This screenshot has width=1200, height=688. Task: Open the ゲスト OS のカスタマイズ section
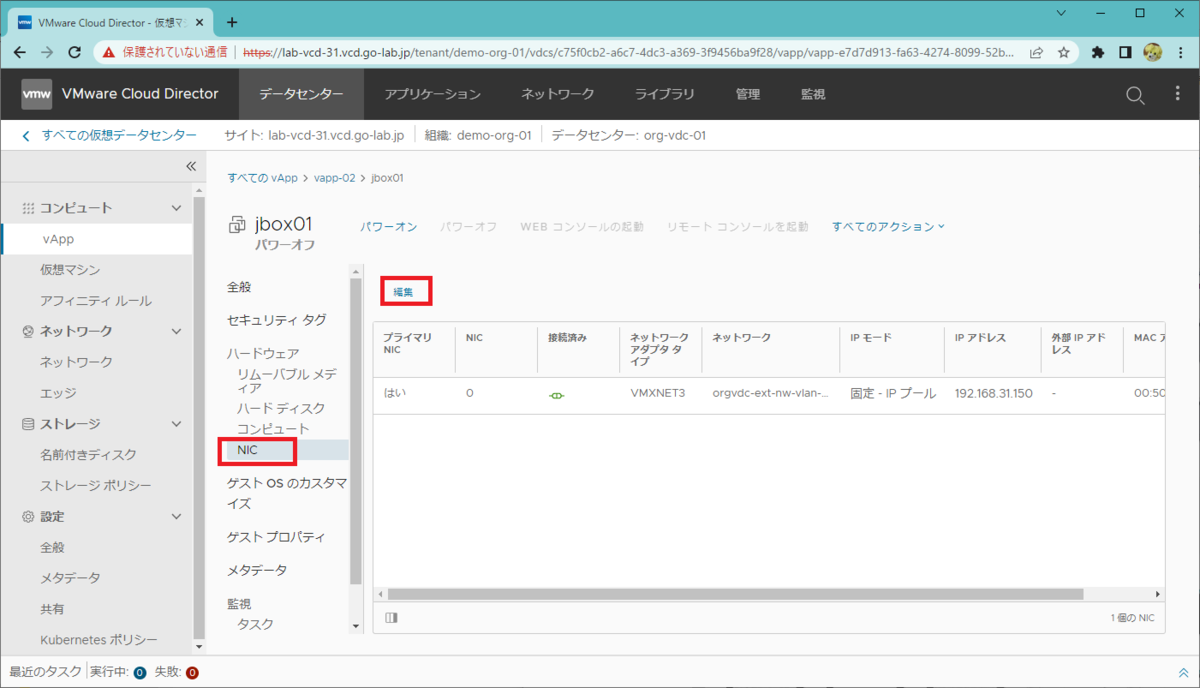pos(287,493)
